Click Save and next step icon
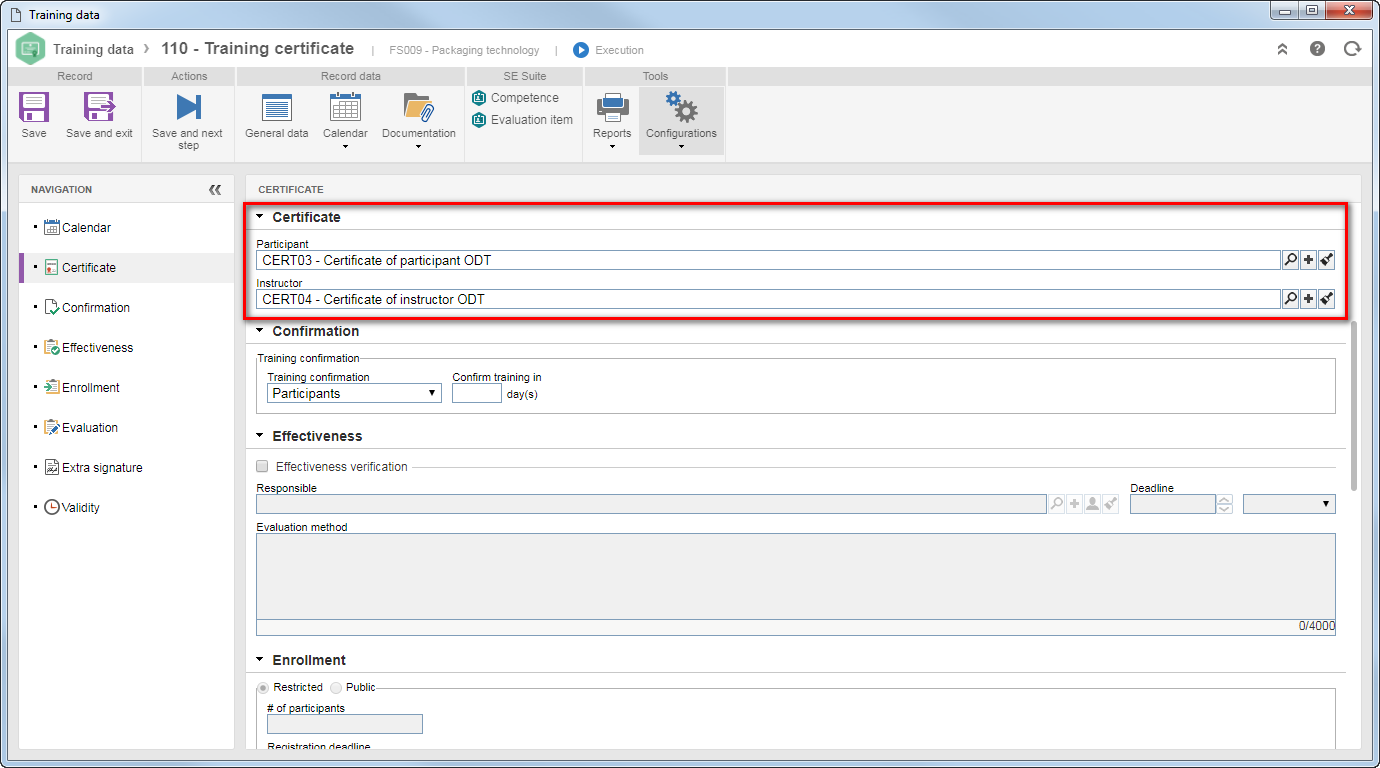The height and width of the screenshot is (768, 1380). click(x=187, y=108)
